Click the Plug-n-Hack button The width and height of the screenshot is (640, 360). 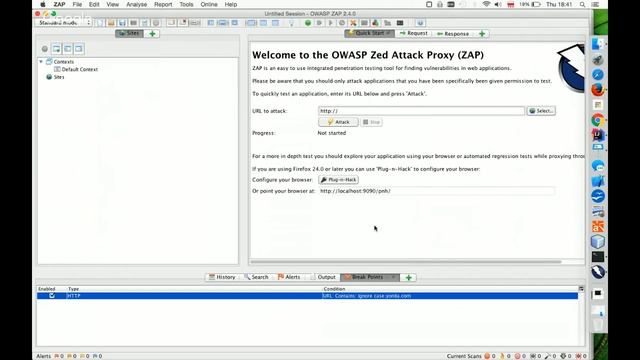tap(338, 180)
